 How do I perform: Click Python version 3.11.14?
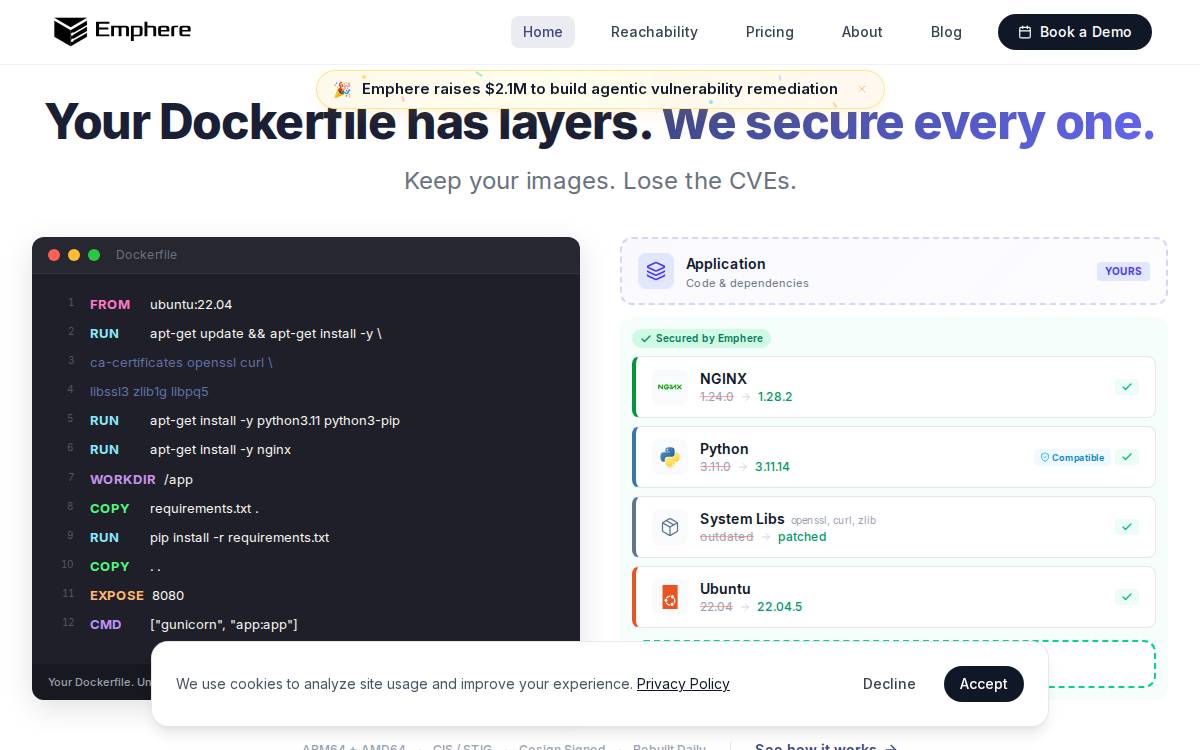[x=772, y=467]
